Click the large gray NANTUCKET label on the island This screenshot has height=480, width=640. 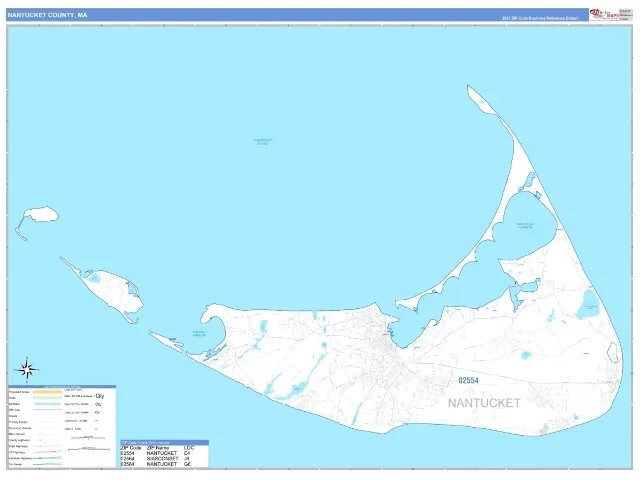(484, 403)
